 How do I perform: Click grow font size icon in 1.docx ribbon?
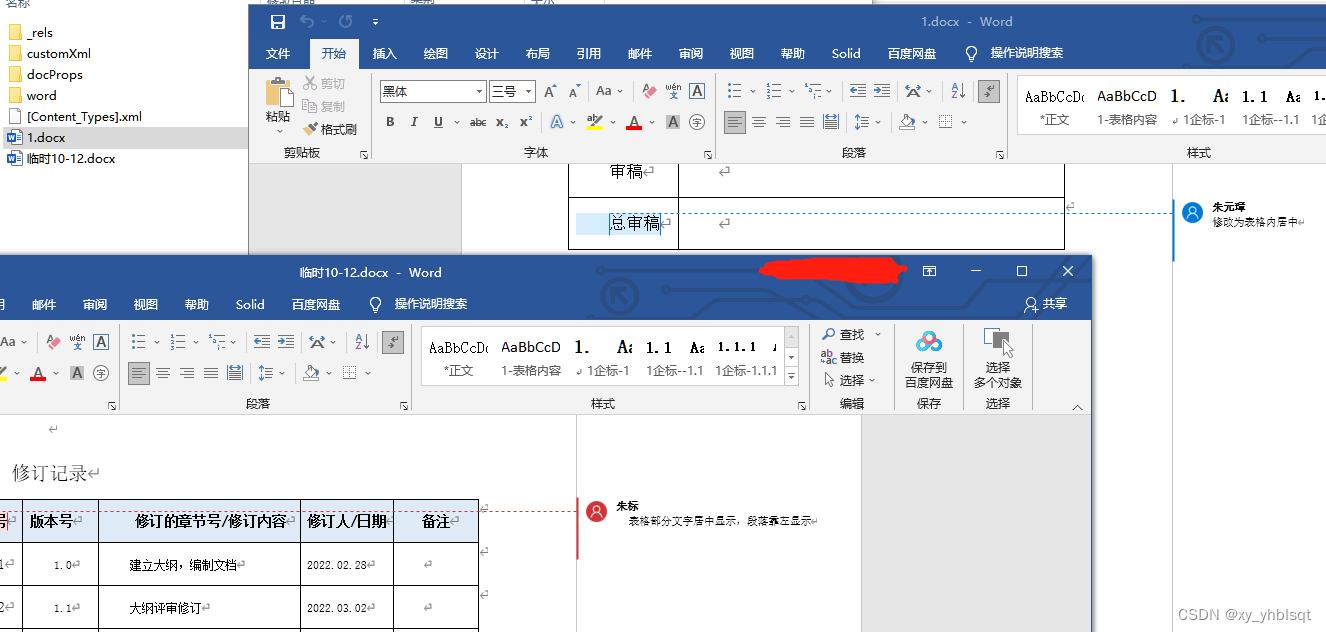pos(550,91)
